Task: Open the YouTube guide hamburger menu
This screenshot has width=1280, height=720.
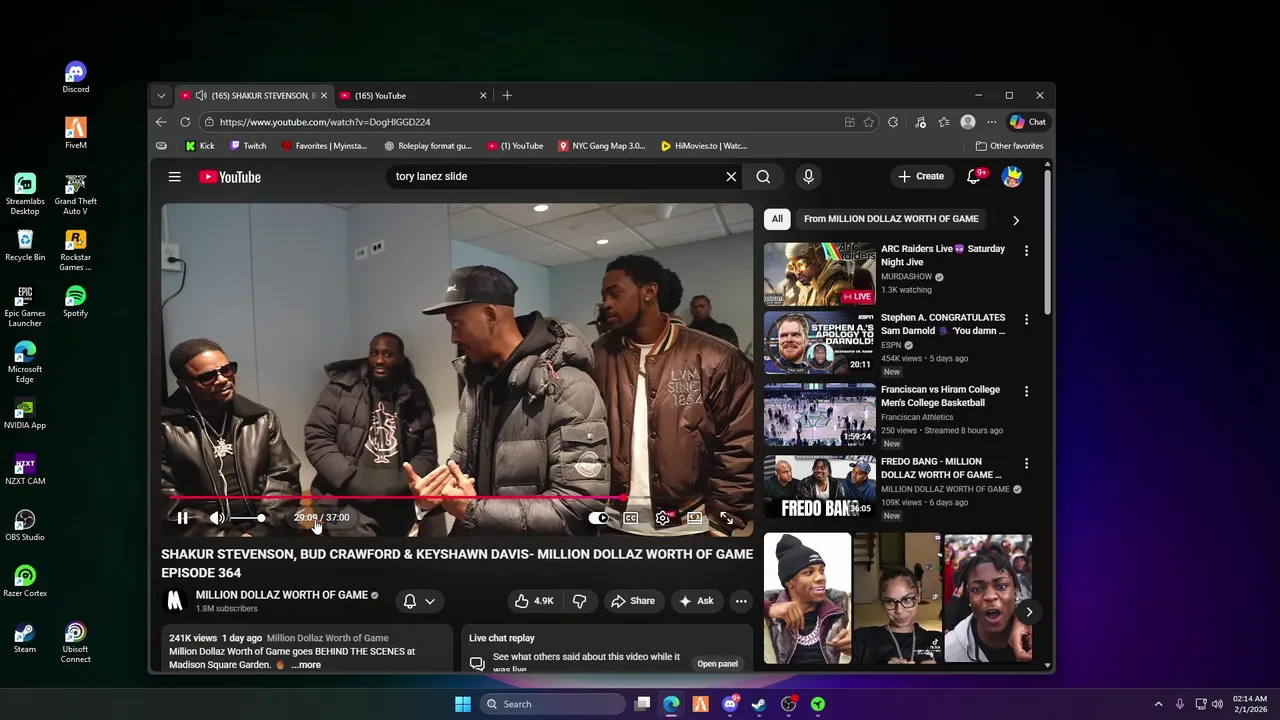Action: point(175,177)
